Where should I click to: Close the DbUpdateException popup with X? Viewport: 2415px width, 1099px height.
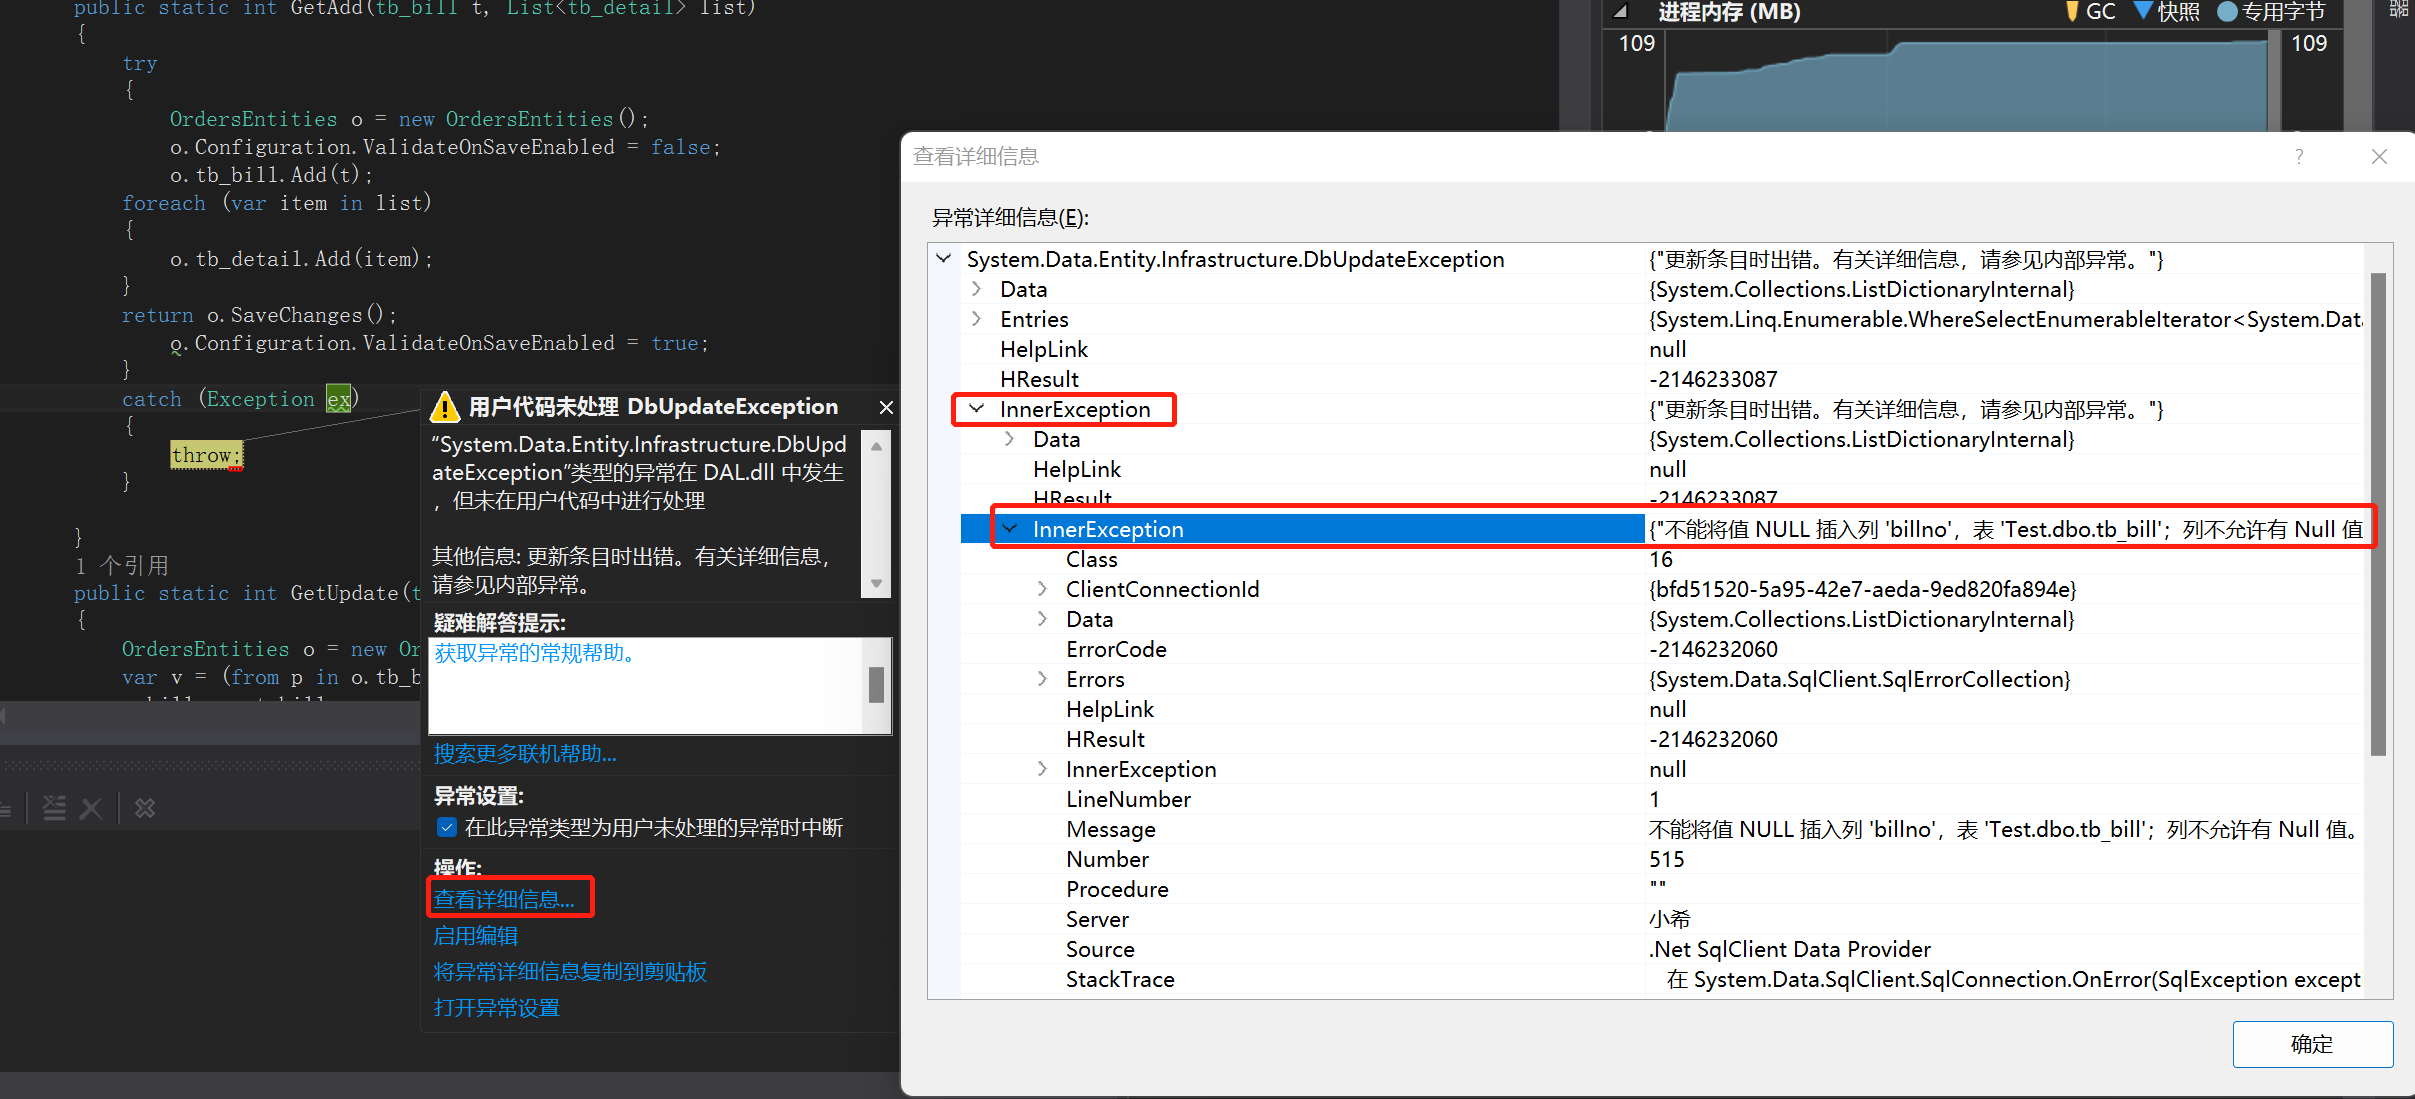885,407
